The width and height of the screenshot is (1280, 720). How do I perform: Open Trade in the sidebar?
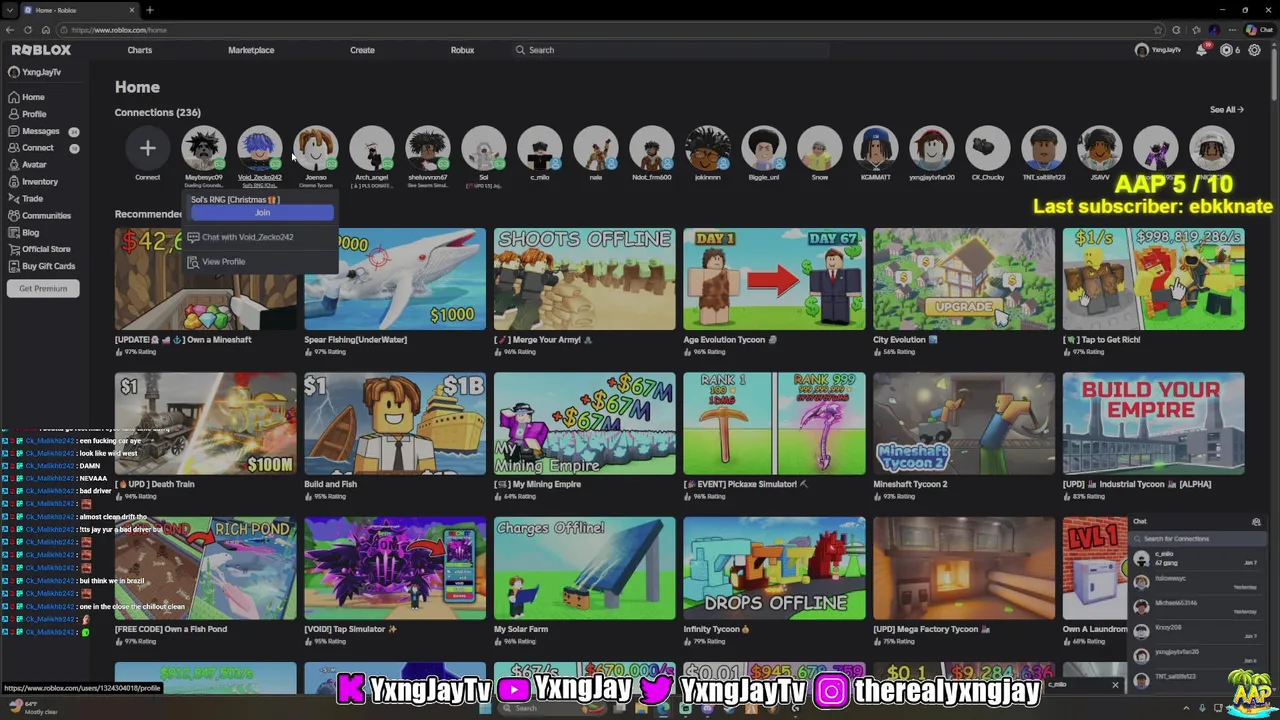pos(25,199)
